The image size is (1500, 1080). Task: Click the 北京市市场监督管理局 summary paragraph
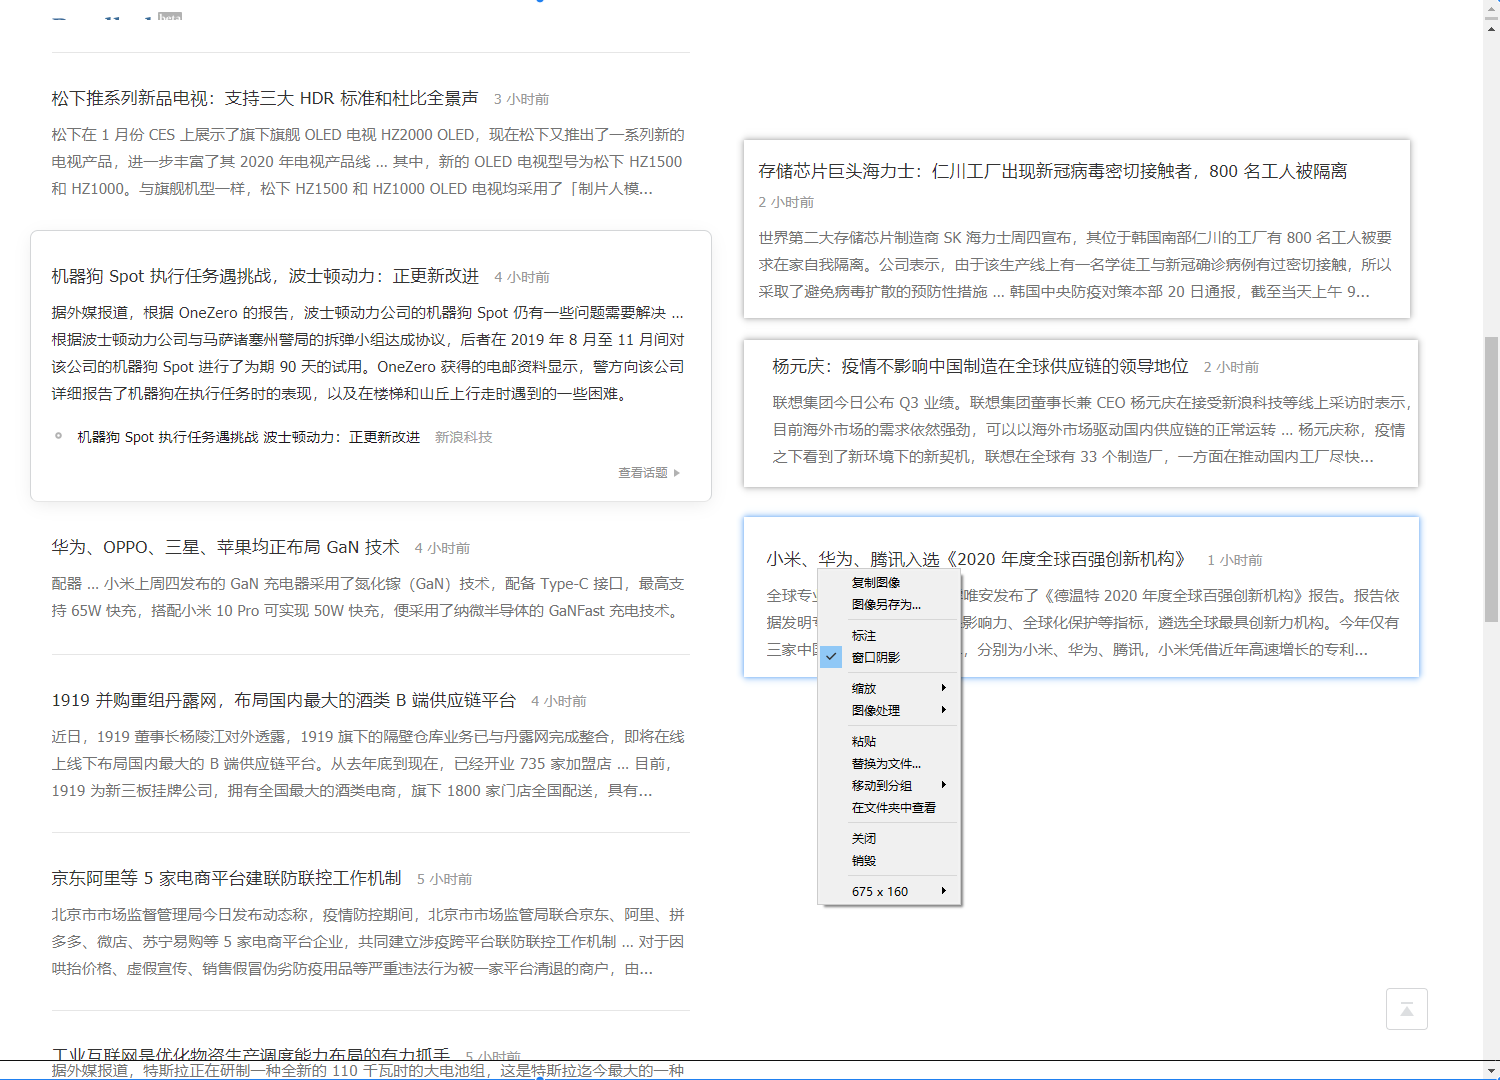[368, 941]
